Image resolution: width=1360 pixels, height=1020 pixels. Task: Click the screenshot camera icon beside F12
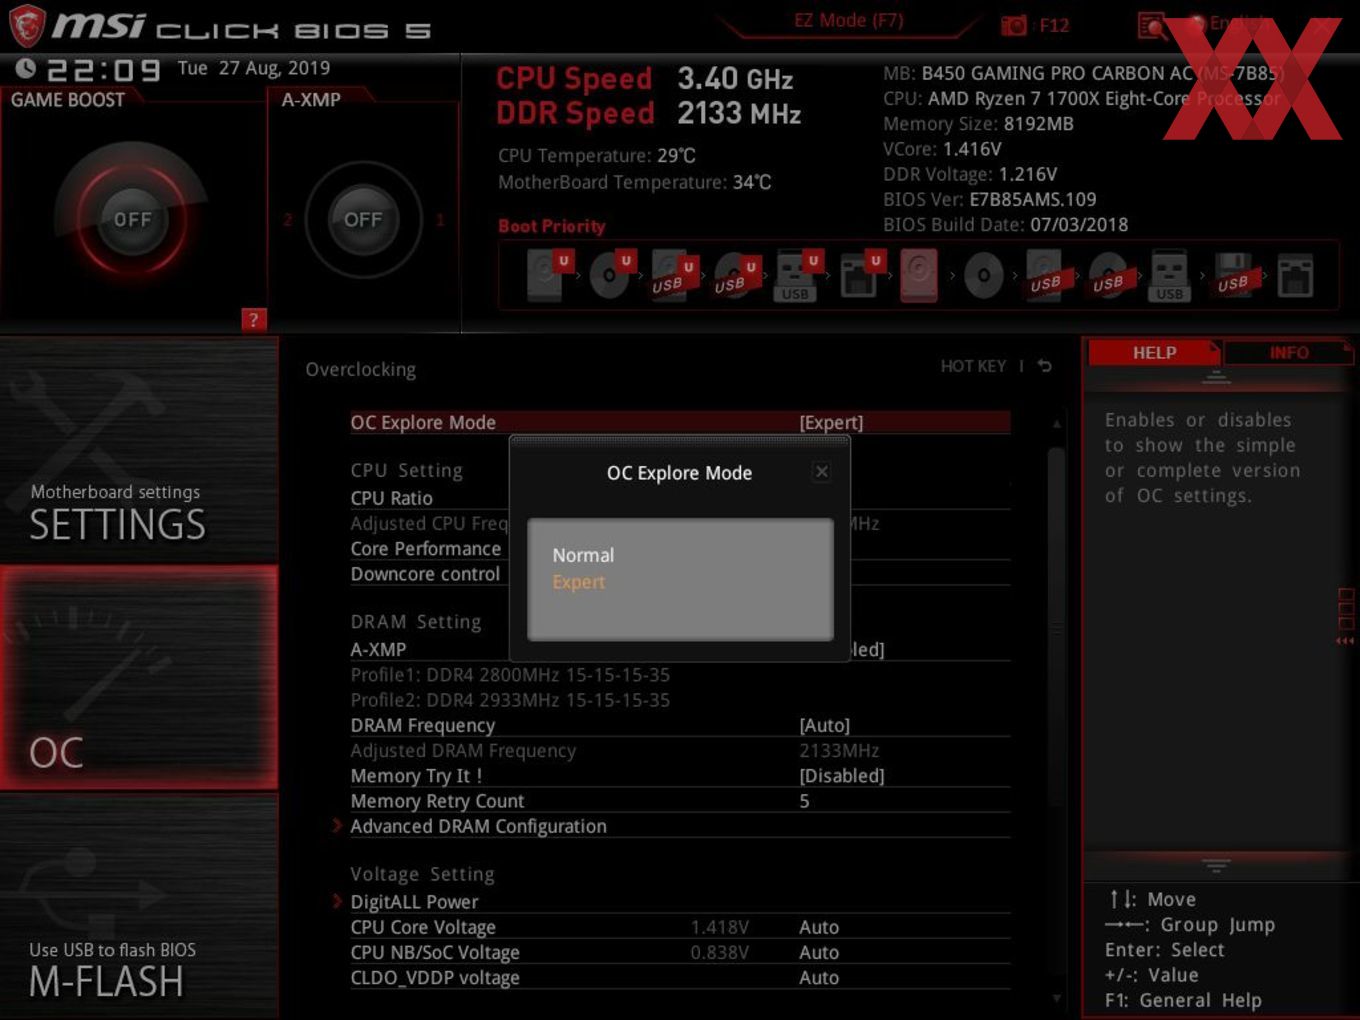pyautogui.click(x=1014, y=25)
